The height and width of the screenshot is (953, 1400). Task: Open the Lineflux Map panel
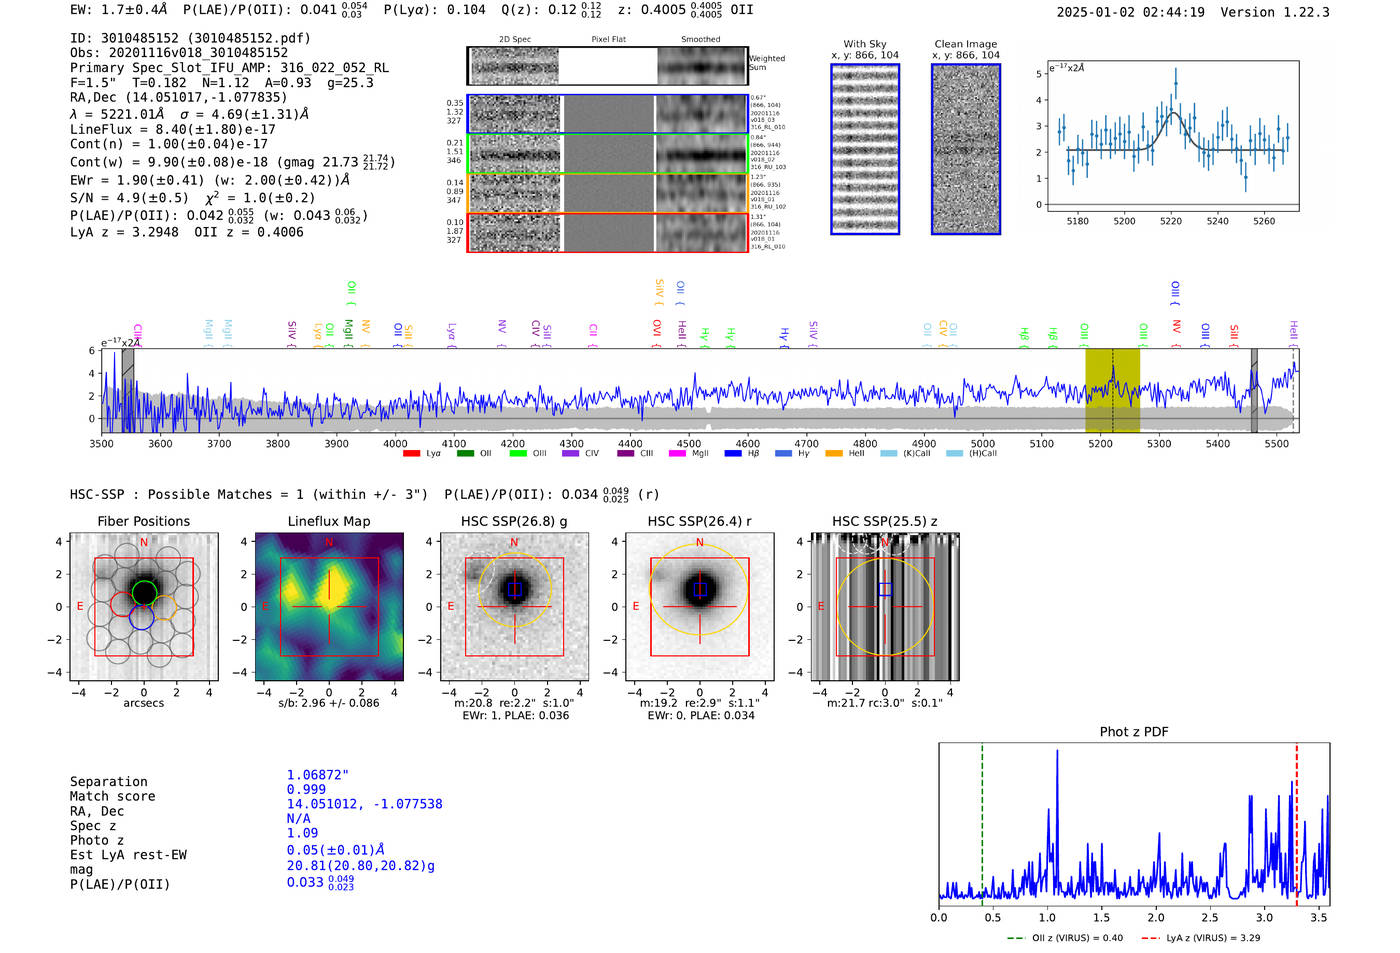pyautogui.click(x=329, y=607)
